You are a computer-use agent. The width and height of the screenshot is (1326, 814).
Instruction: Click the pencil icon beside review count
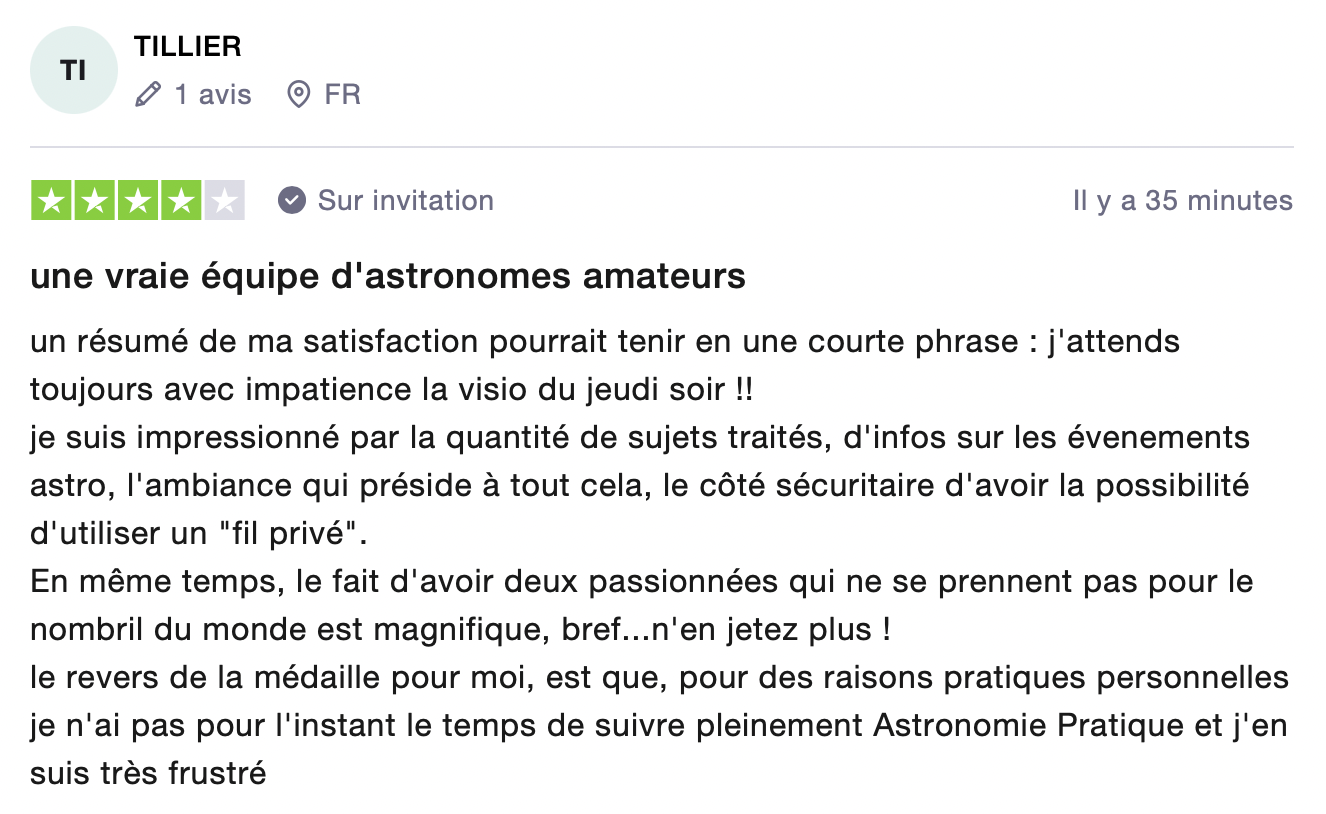[148, 95]
